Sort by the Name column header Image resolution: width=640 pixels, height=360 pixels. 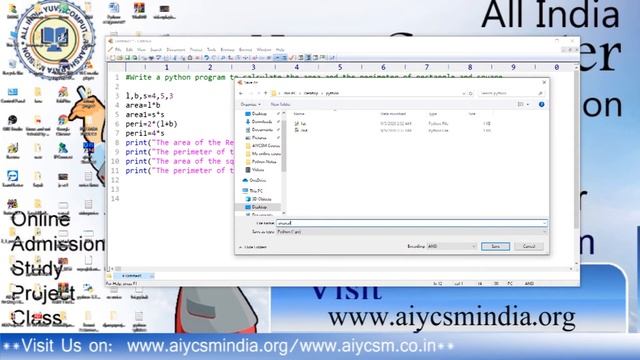tap(299, 114)
